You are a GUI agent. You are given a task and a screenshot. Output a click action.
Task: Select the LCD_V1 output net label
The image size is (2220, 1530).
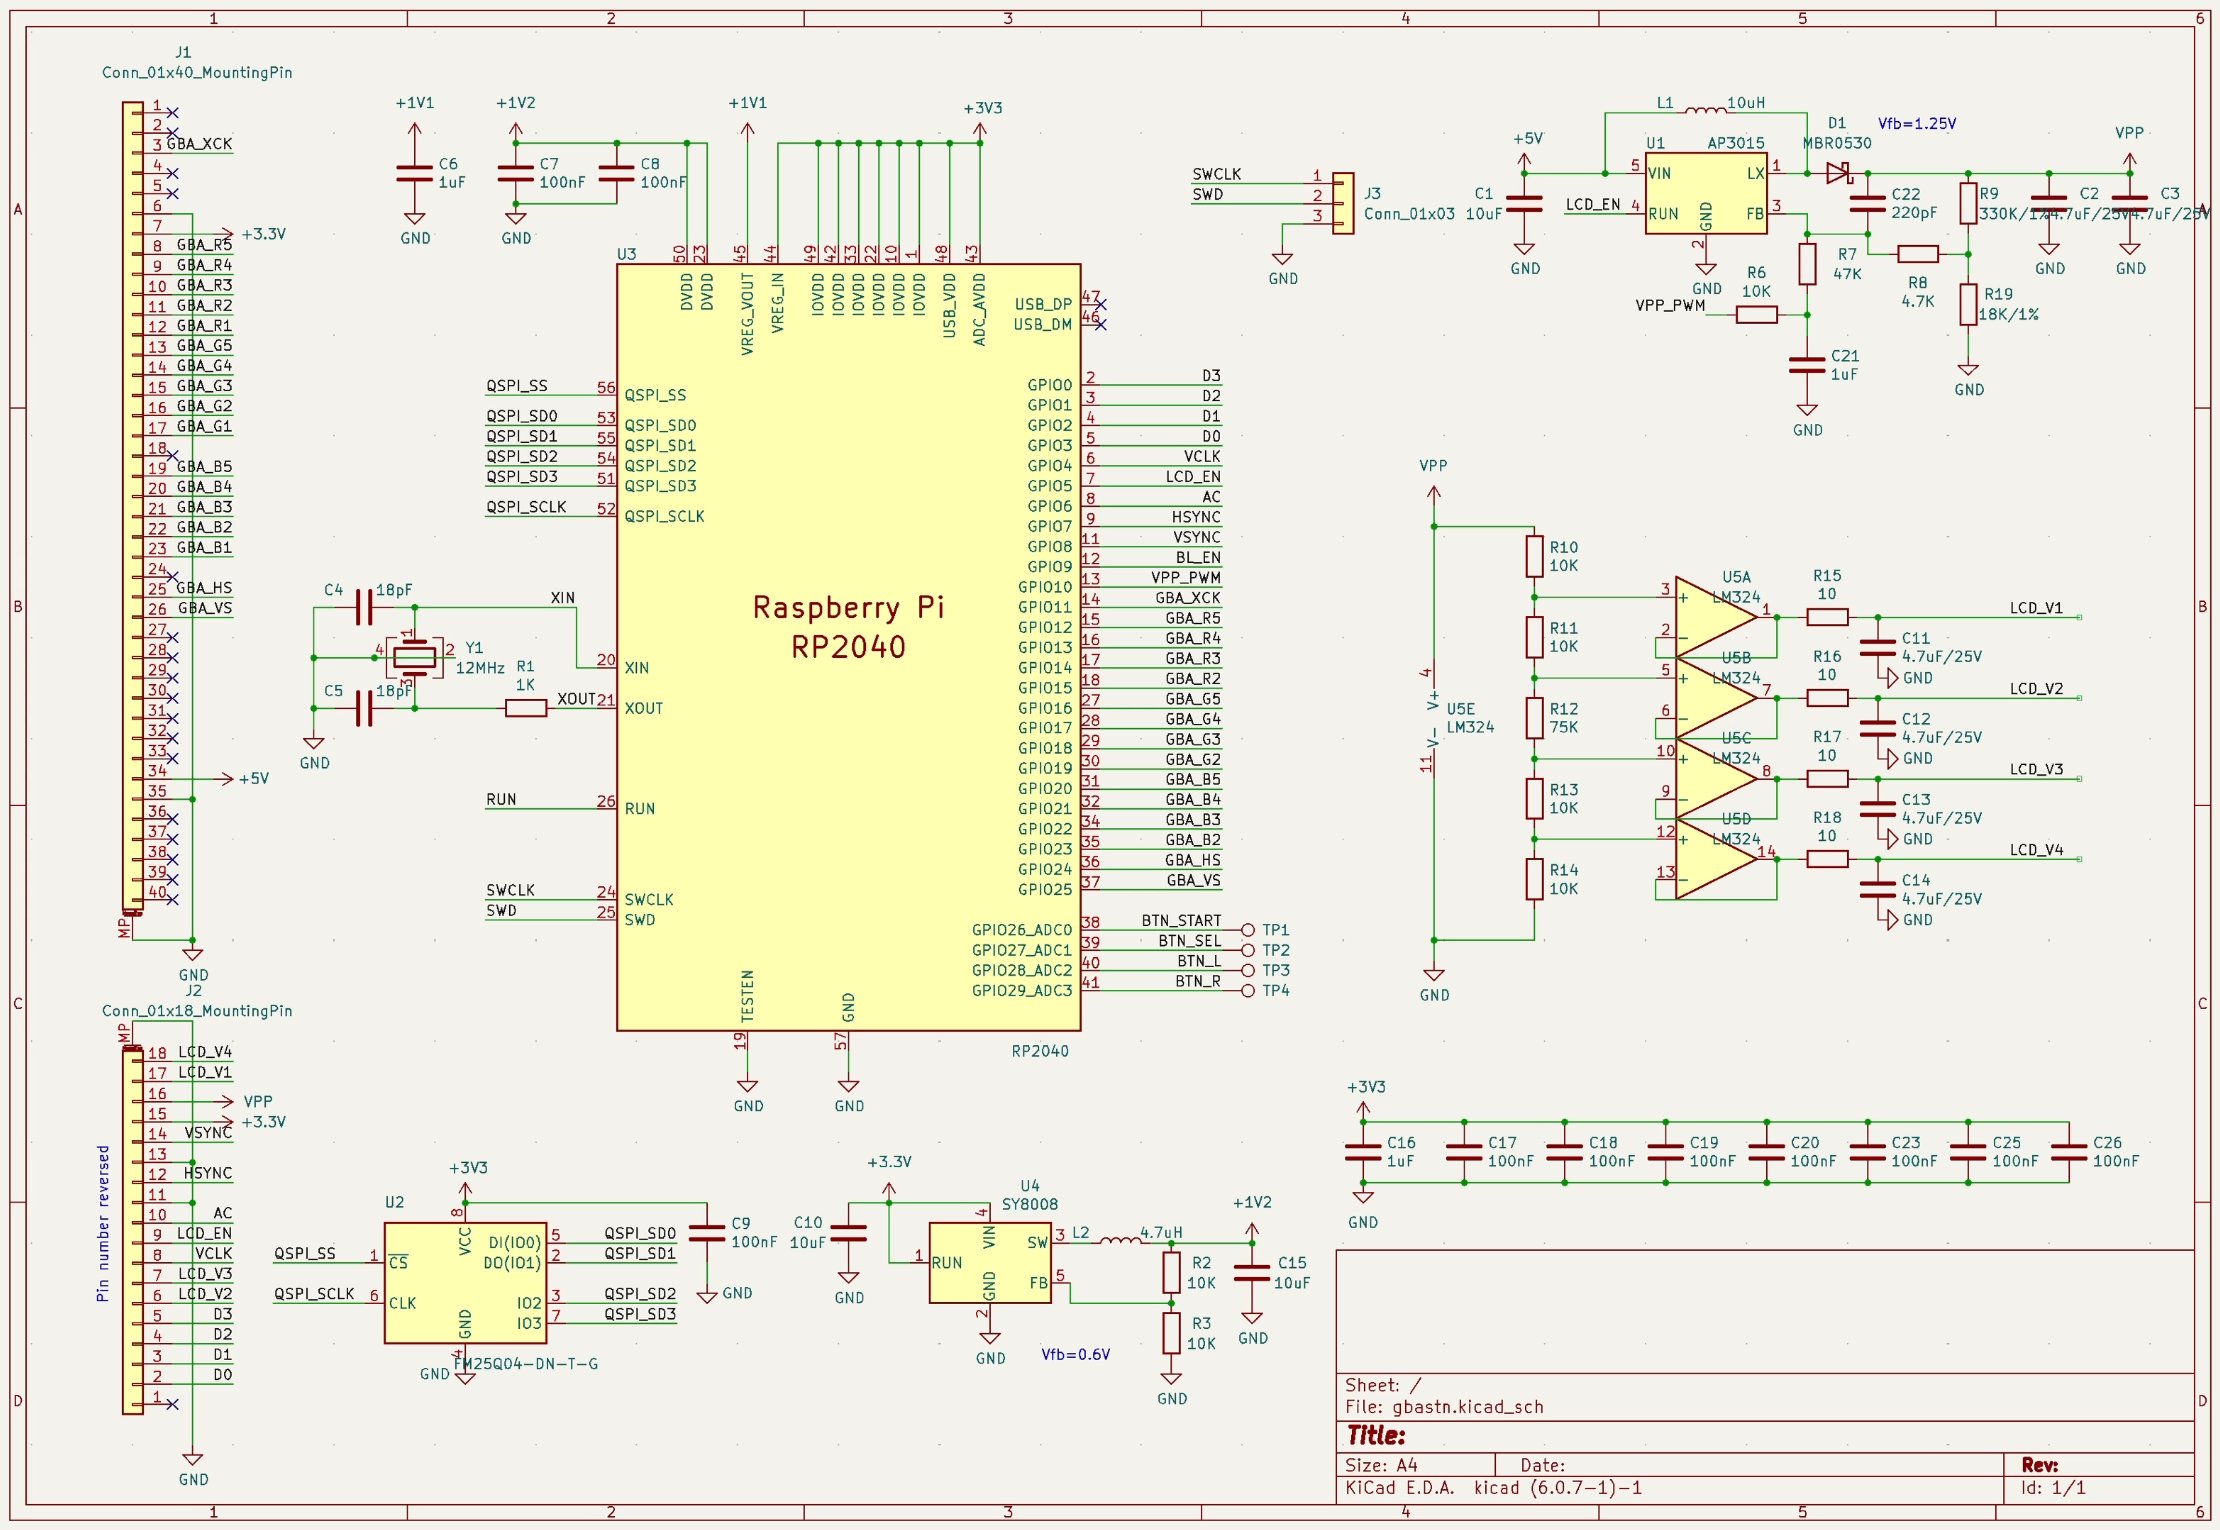[2036, 608]
